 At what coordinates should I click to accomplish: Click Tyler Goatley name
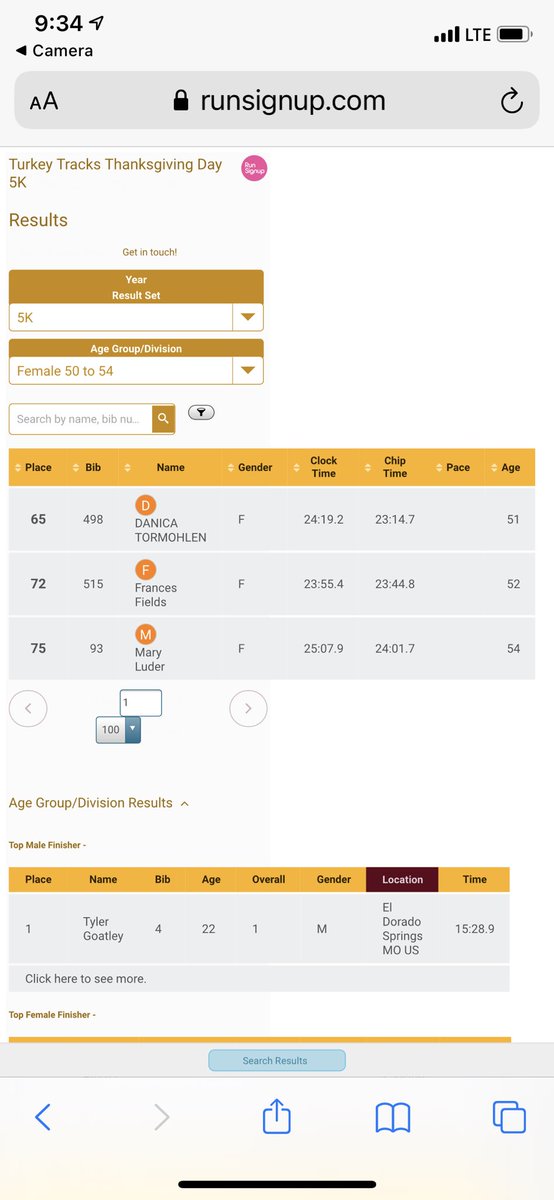point(104,929)
